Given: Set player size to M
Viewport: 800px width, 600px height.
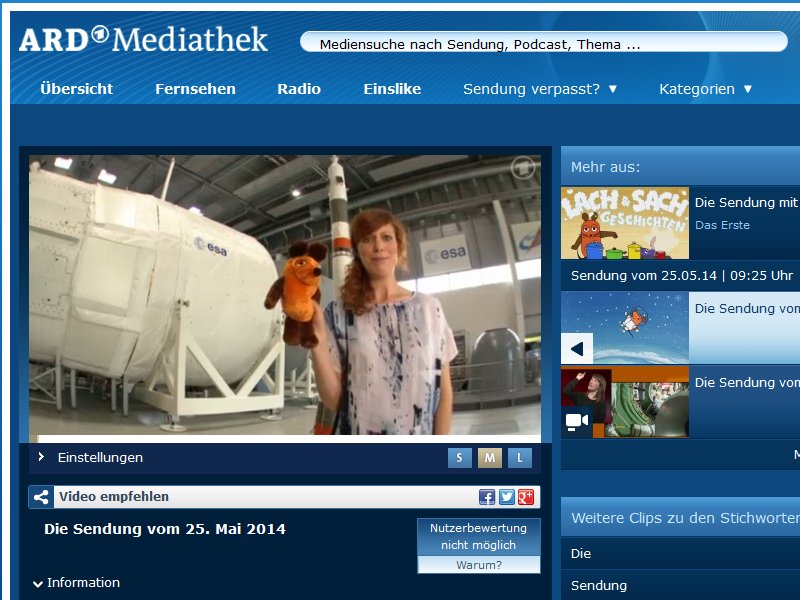Looking at the screenshot, I should coord(490,458).
